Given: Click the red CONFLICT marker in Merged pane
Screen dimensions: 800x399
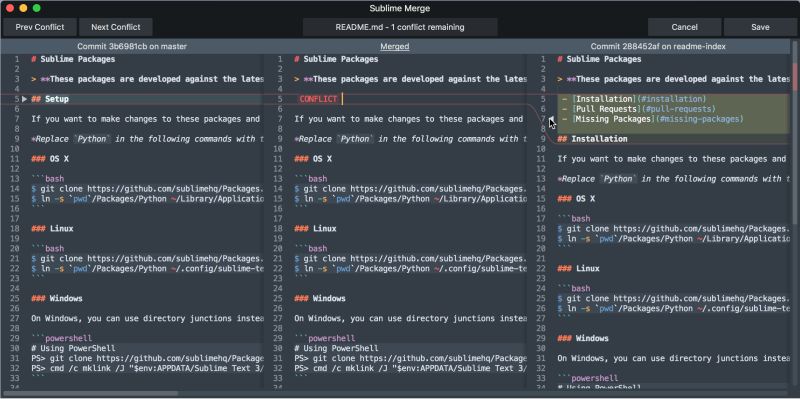Looking at the screenshot, I should coord(318,99).
